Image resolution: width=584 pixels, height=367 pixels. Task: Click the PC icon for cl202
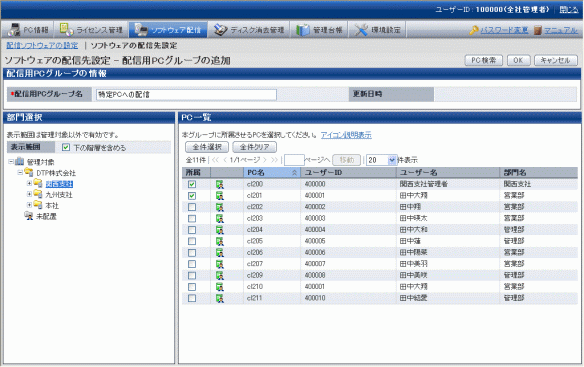click(220, 207)
